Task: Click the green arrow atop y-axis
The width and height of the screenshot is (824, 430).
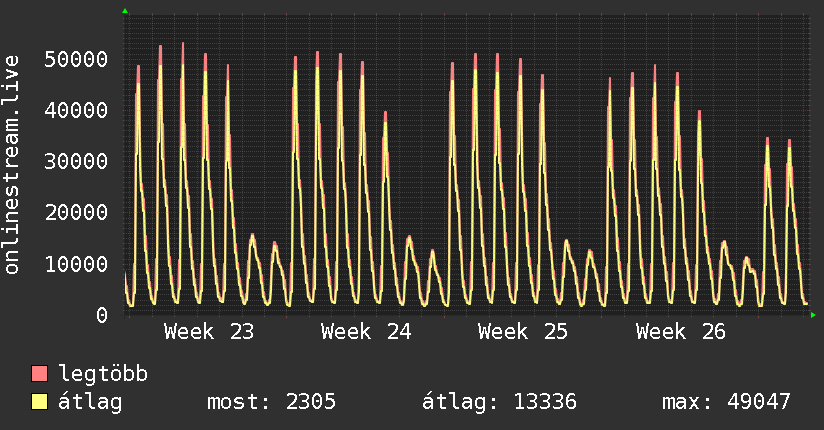Action: [125, 11]
